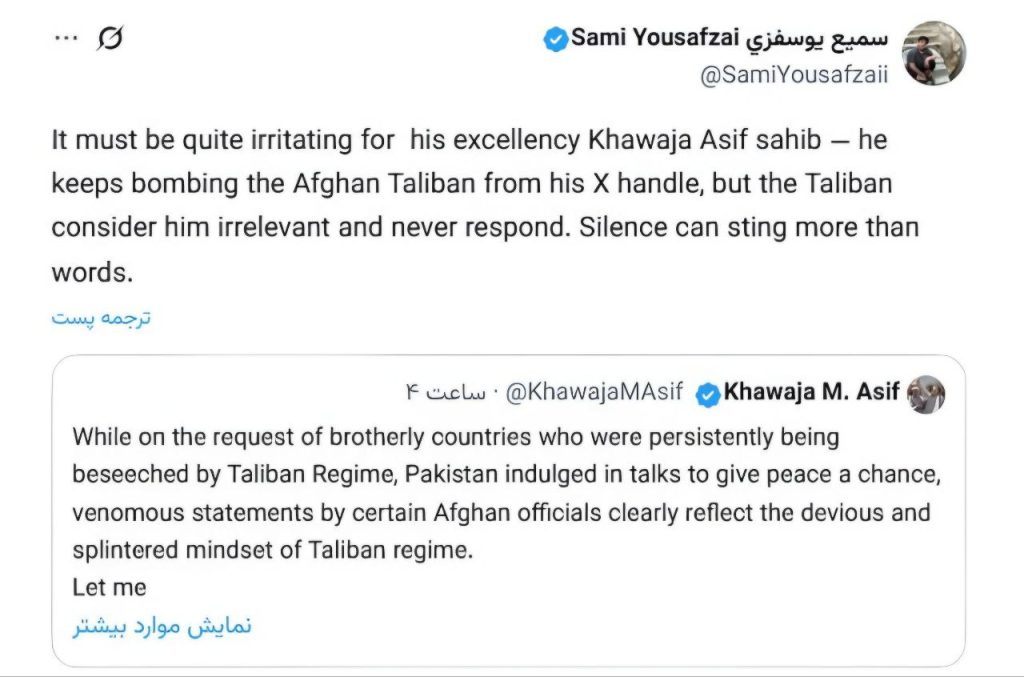Click the "۴ ساعت" timestamp on quoted post
Image resolution: width=1024 pixels, height=677 pixels.
point(445,393)
